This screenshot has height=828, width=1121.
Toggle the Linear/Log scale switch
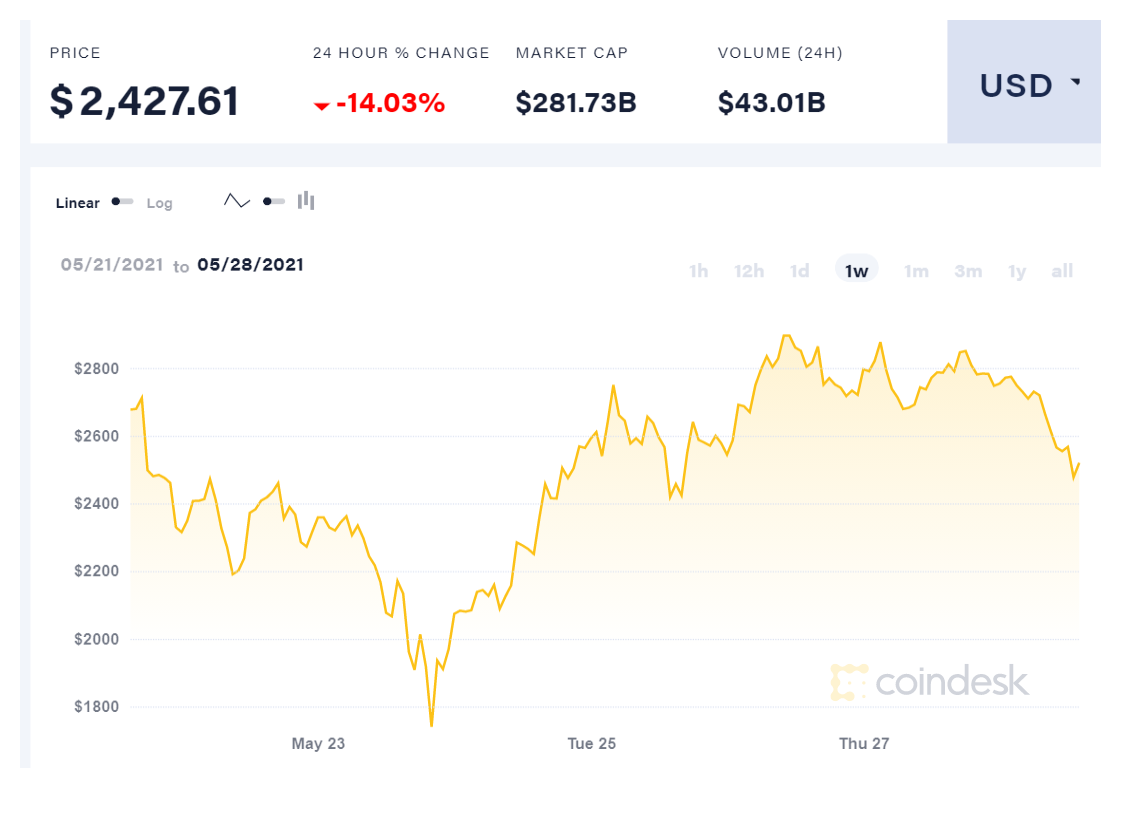123,202
